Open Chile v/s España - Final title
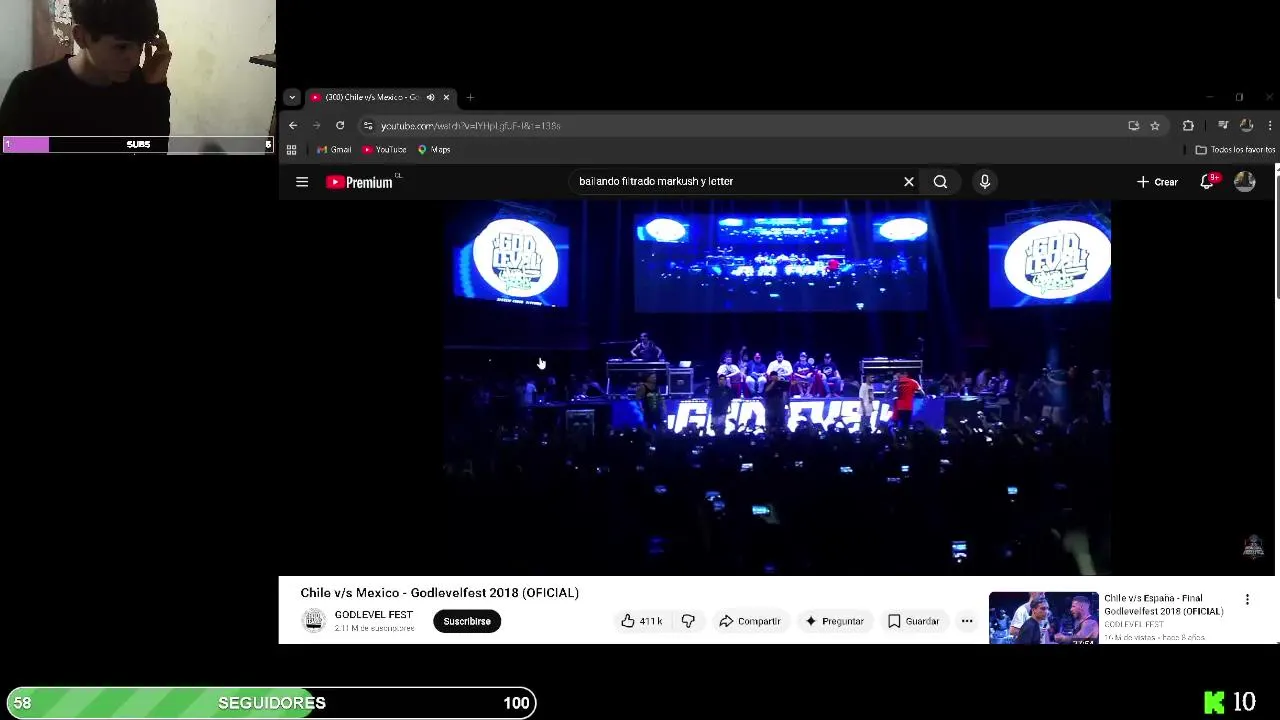 pyautogui.click(x=1163, y=605)
